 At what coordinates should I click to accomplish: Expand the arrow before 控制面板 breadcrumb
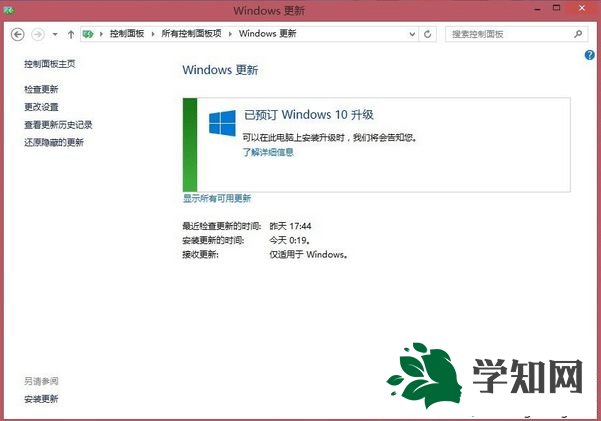[x=101, y=34]
